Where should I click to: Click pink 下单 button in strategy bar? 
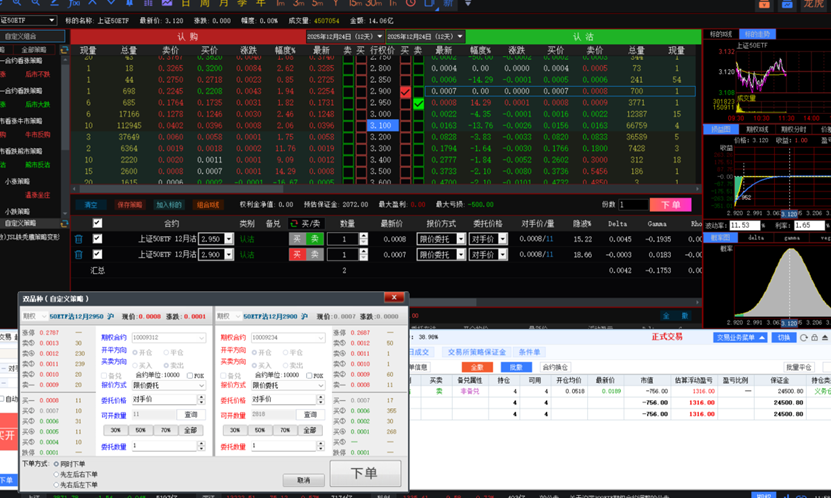click(670, 204)
